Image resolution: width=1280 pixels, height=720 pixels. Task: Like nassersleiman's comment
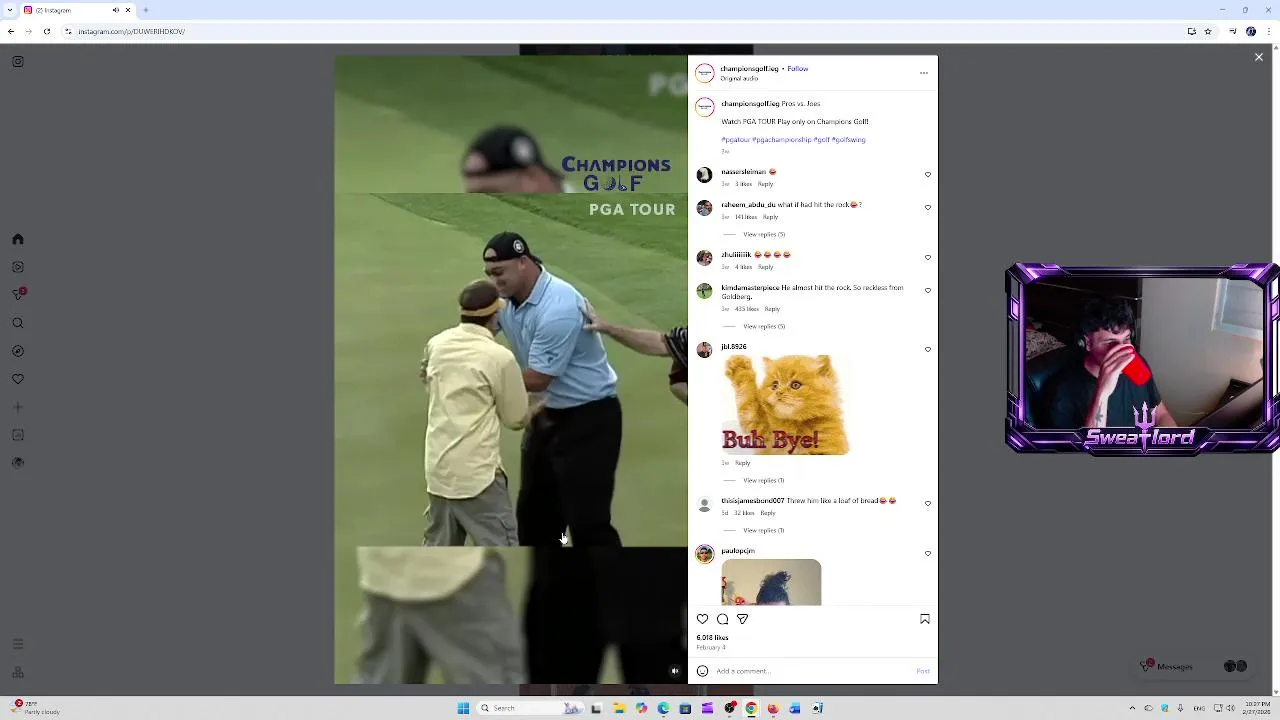(928, 175)
